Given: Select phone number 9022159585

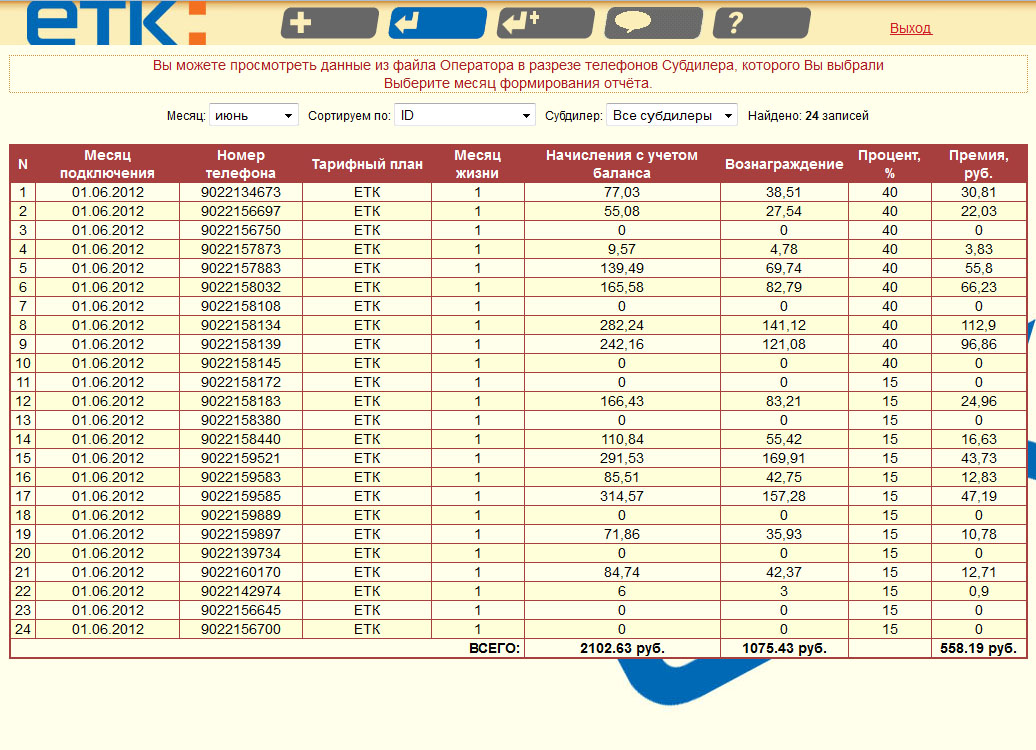Looking at the screenshot, I should click(x=240, y=496).
